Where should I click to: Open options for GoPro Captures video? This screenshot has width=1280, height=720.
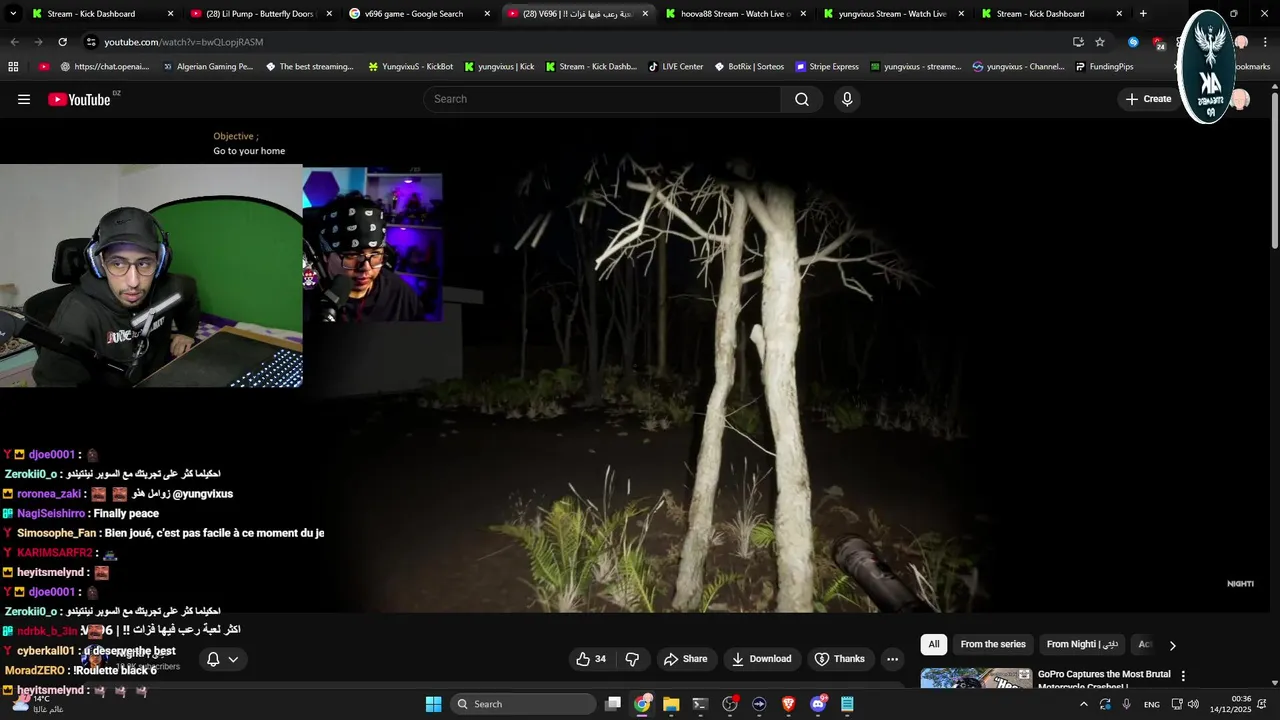[1183, 676]
